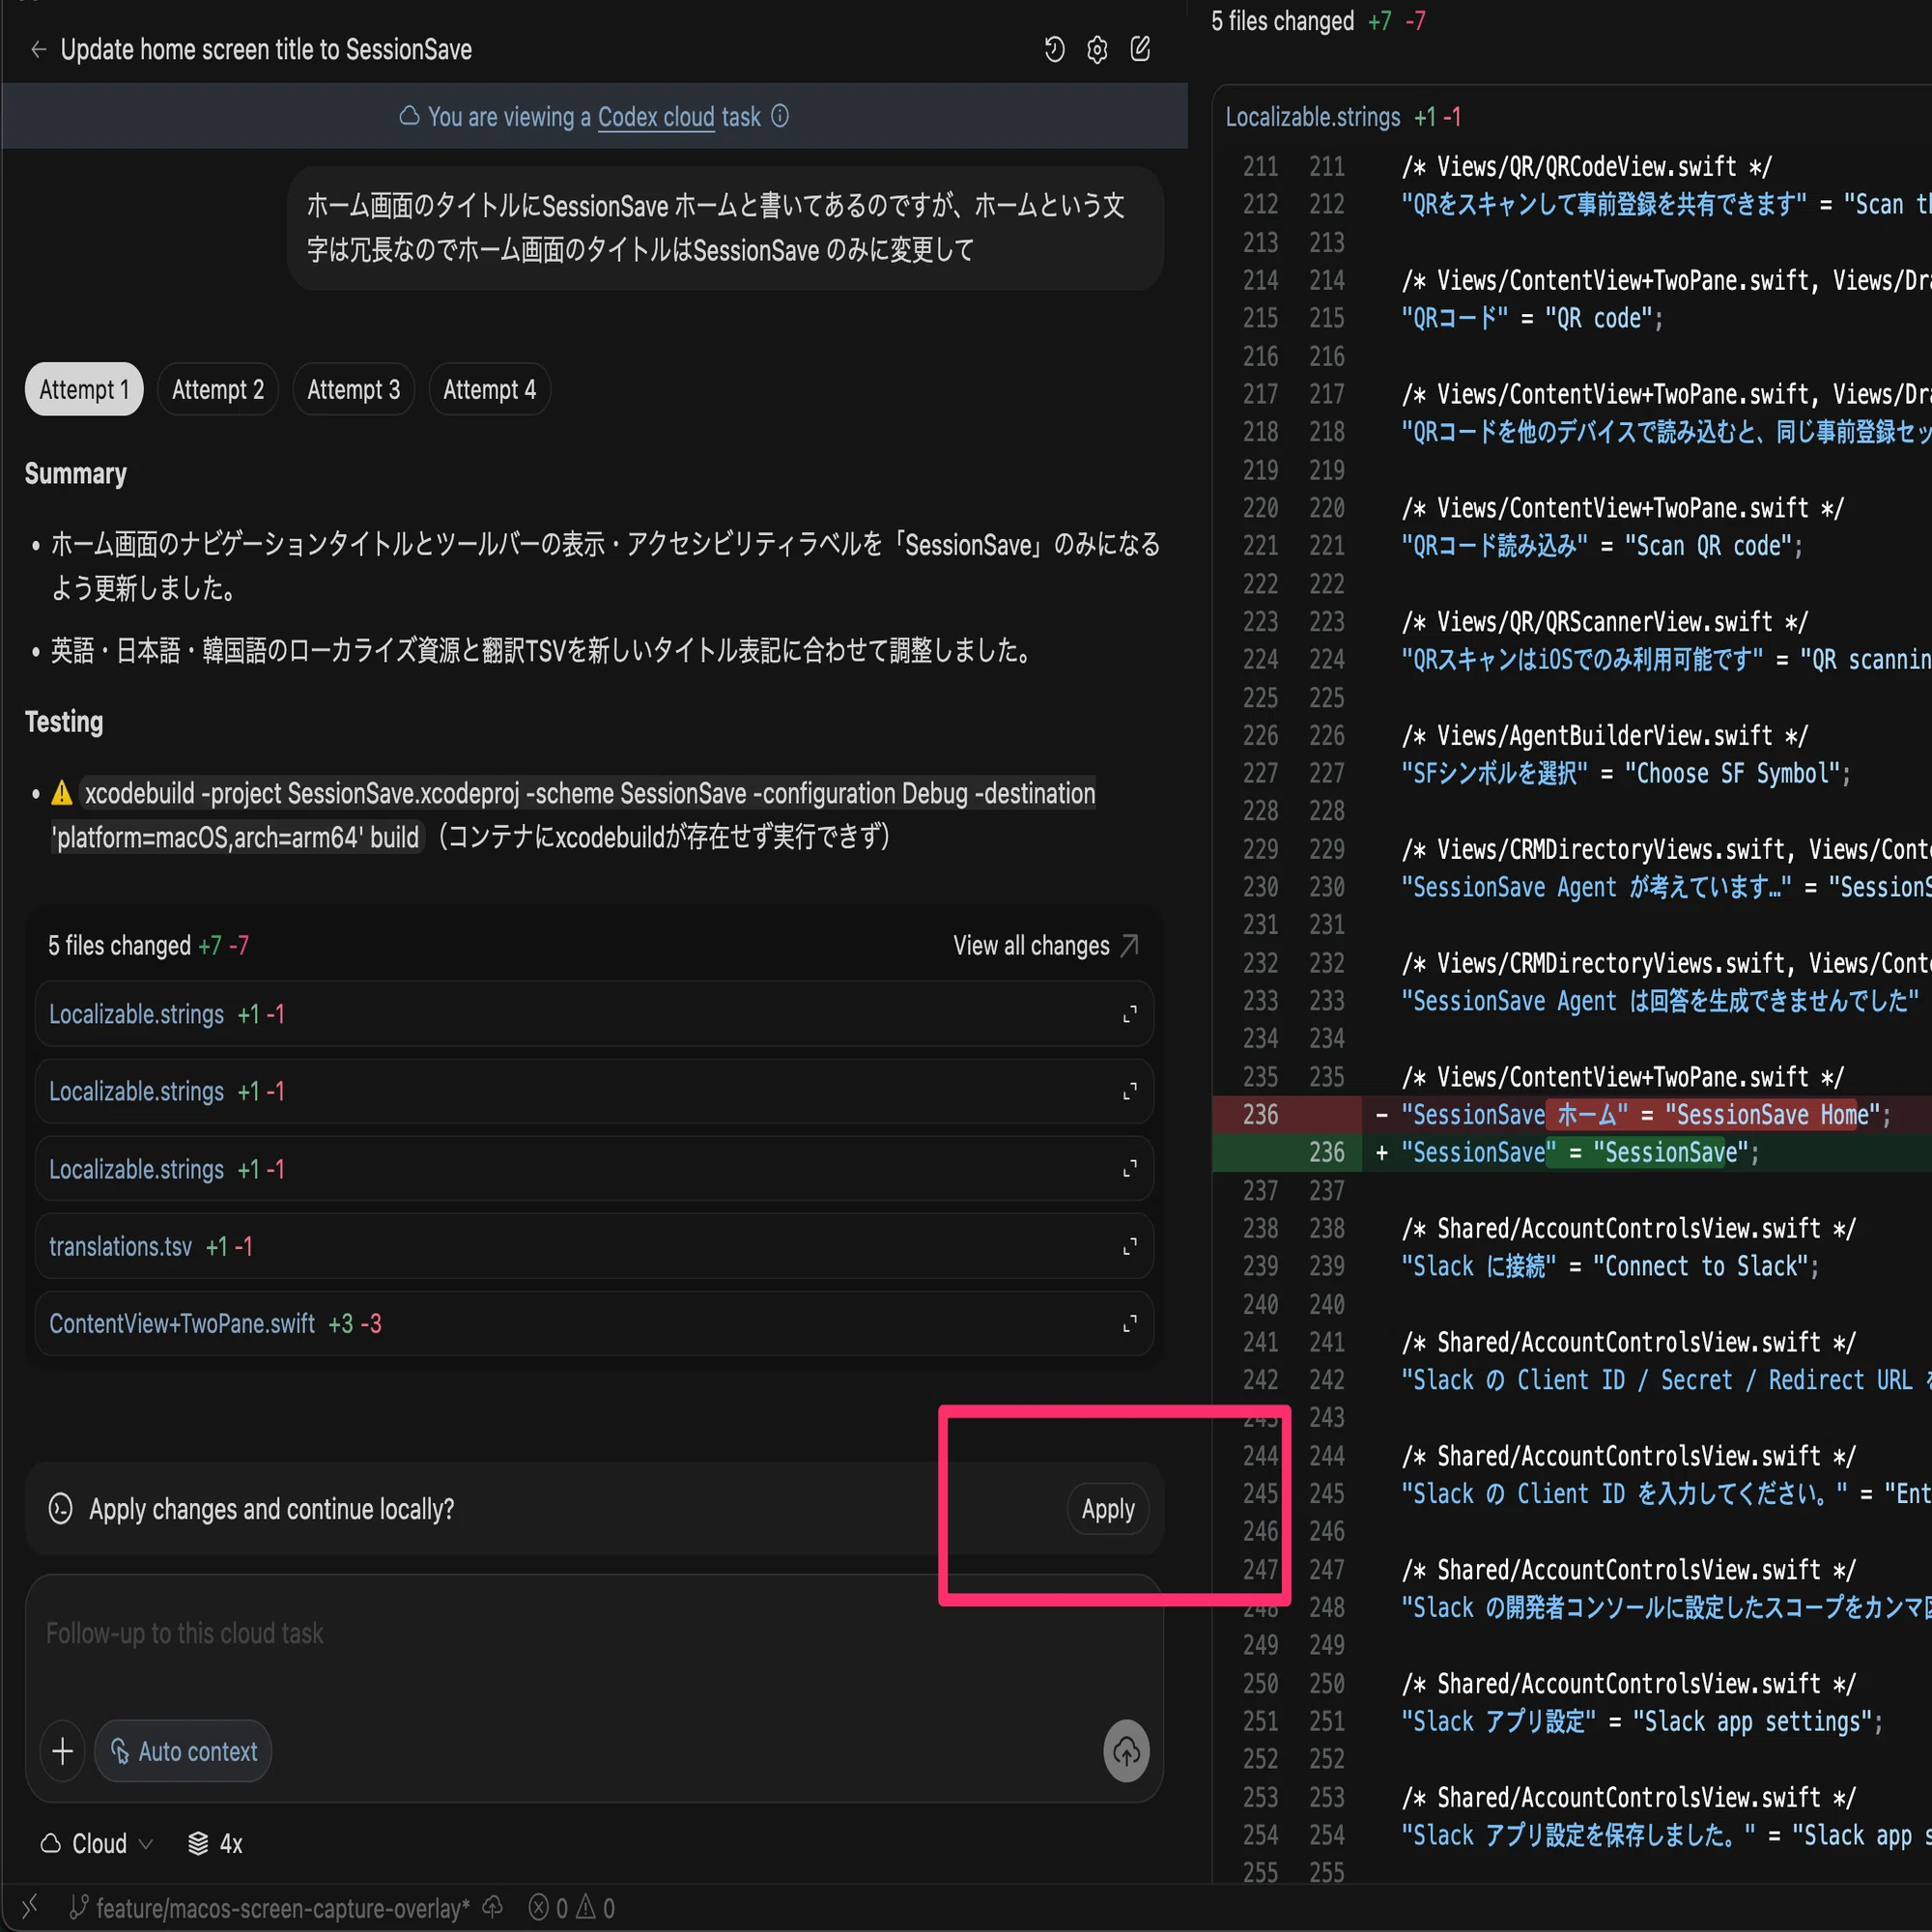The width and height of the screenshot is (1932, 1932).
Task: Toggle the Auto context chip
Action: tap(183, 1751)
